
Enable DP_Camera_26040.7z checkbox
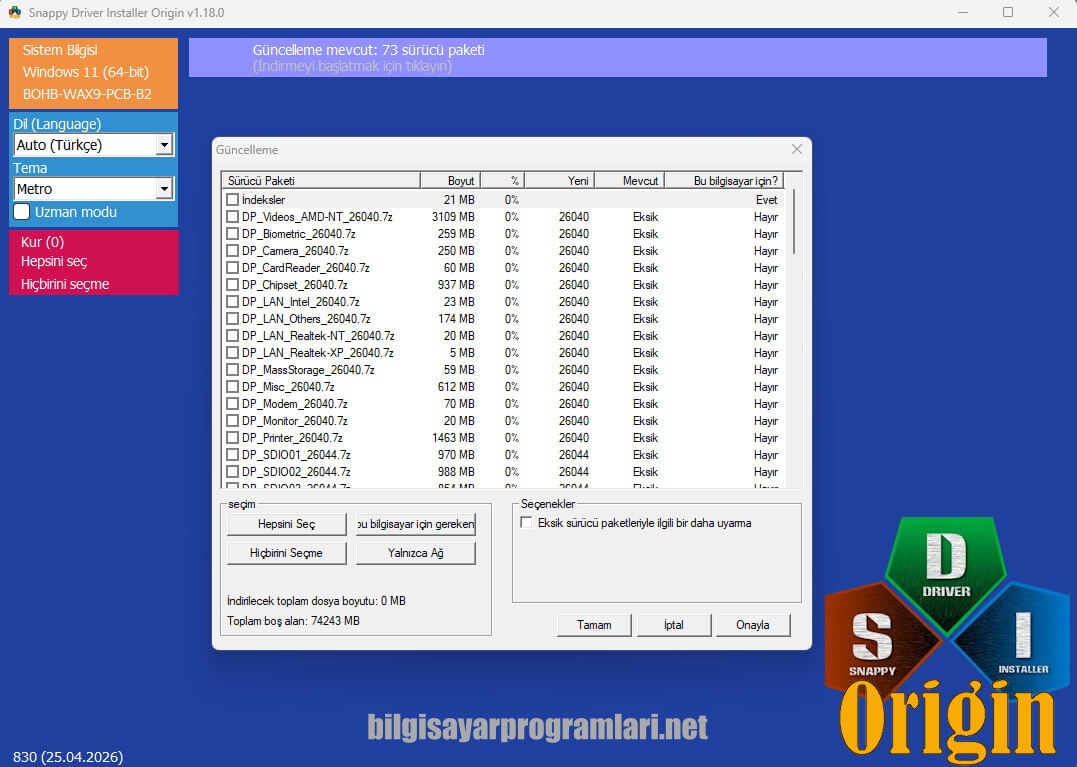coord(232,251)
